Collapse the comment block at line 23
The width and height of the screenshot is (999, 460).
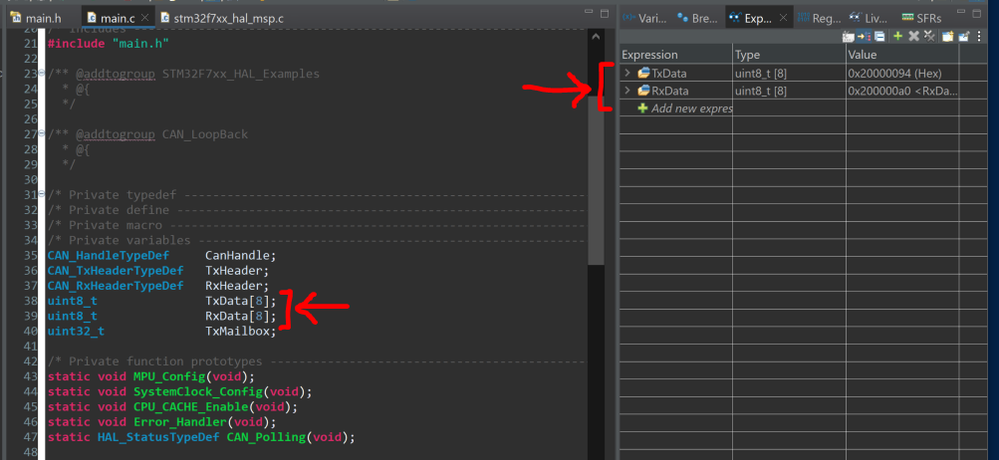pyautogui.click(x=42, y=73)
